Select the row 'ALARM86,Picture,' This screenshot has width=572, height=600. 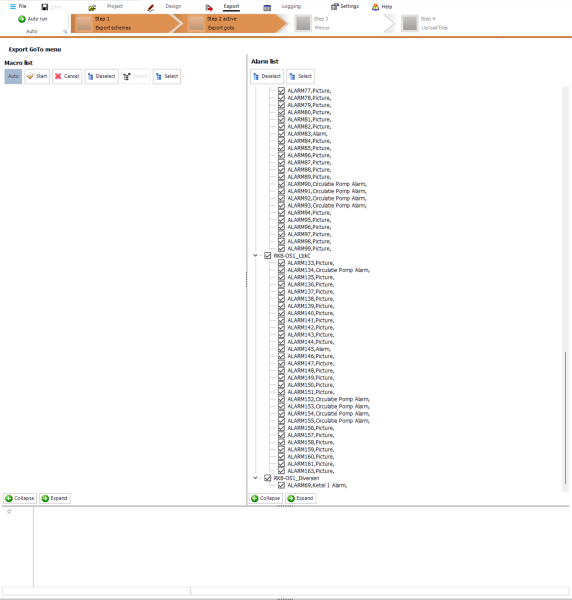(x=309, y=155)
